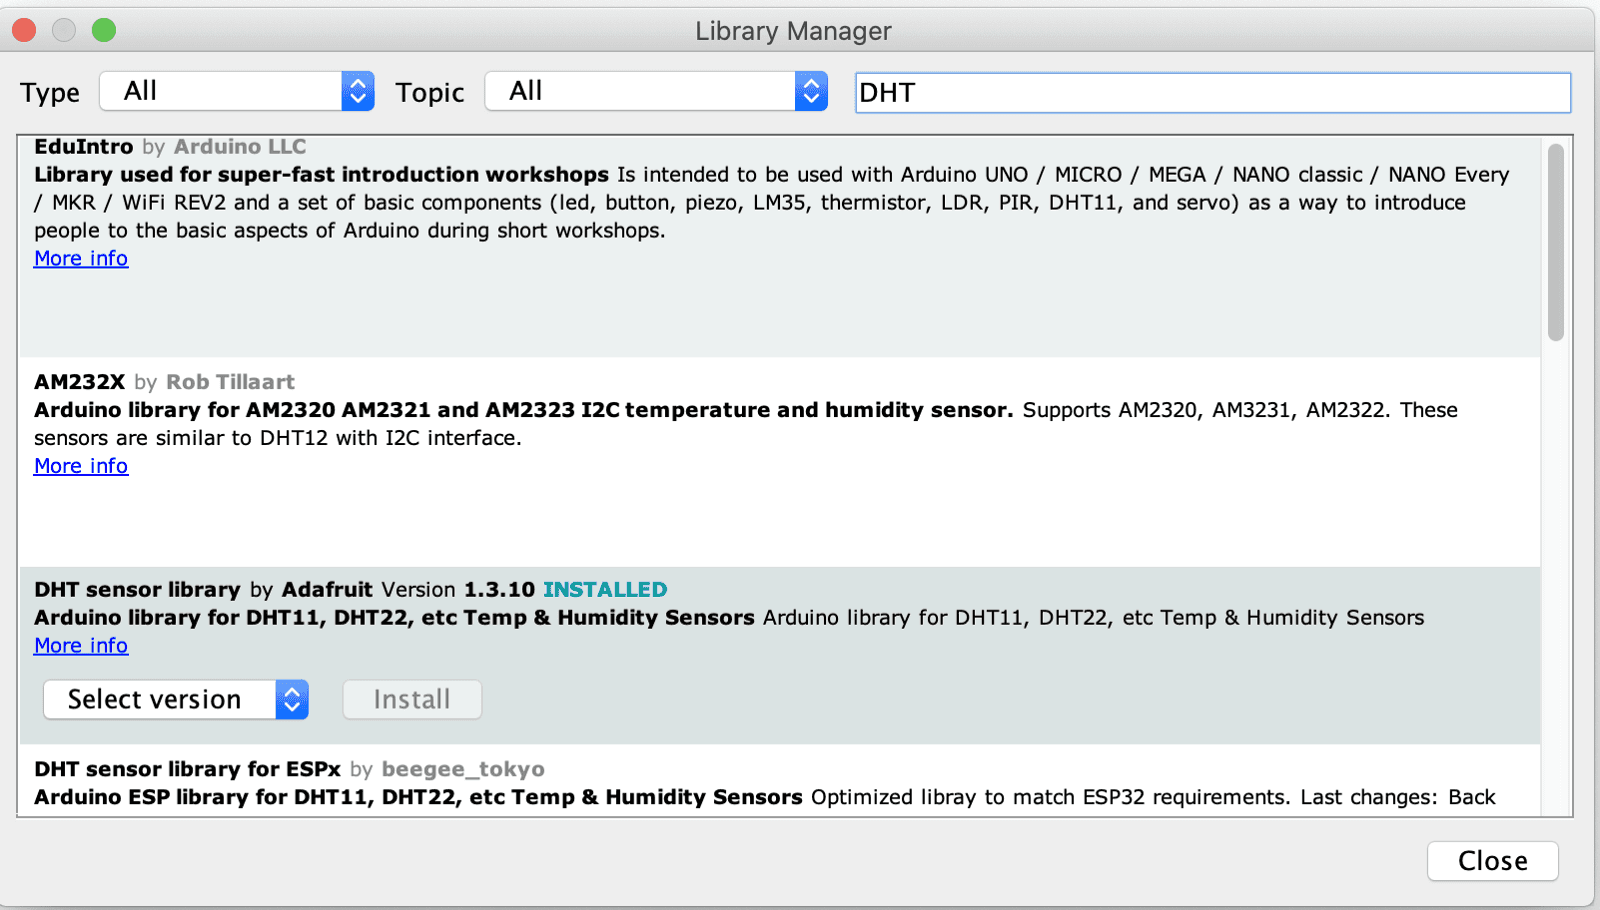
Task: Open More info link for EduIntro
Action: point(81,259)
